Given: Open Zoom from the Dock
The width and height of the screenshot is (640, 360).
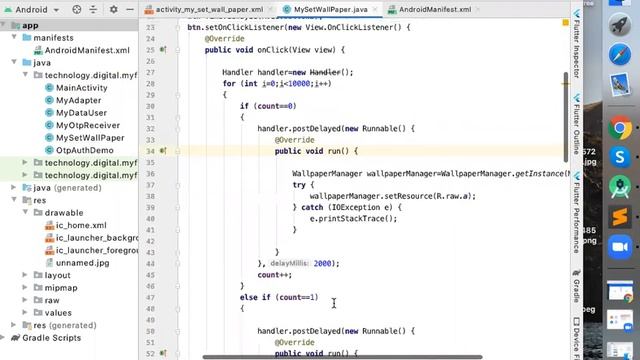Looking at the screenshot, I should point(620,247).
